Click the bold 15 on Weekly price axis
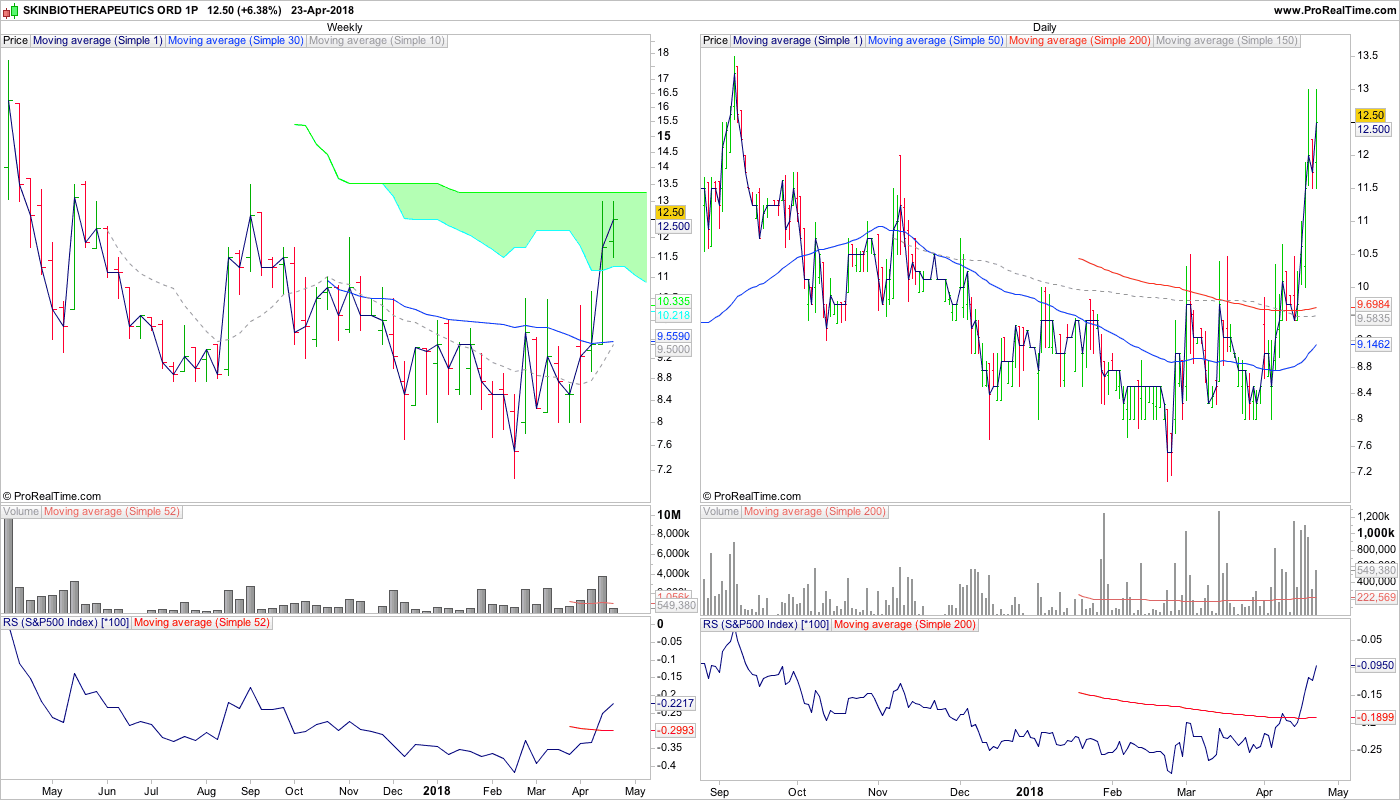 [x=663, y=136]
